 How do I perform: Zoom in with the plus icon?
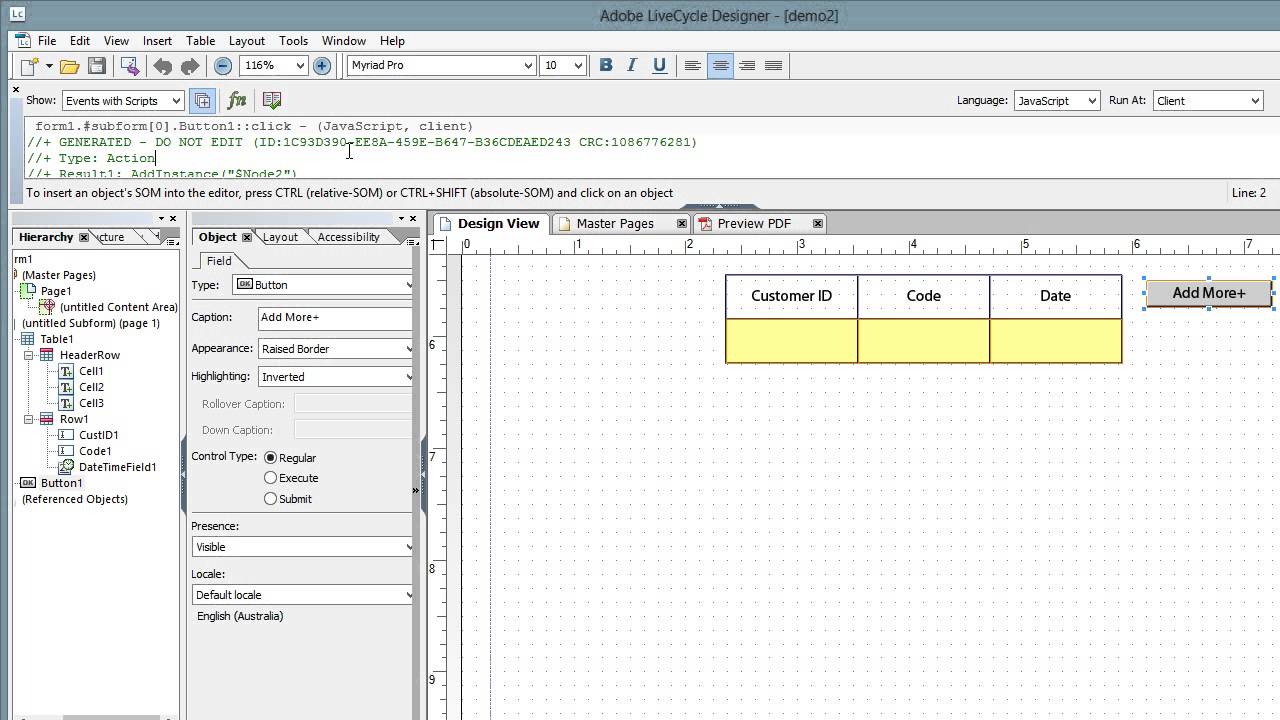pos(322,66)
